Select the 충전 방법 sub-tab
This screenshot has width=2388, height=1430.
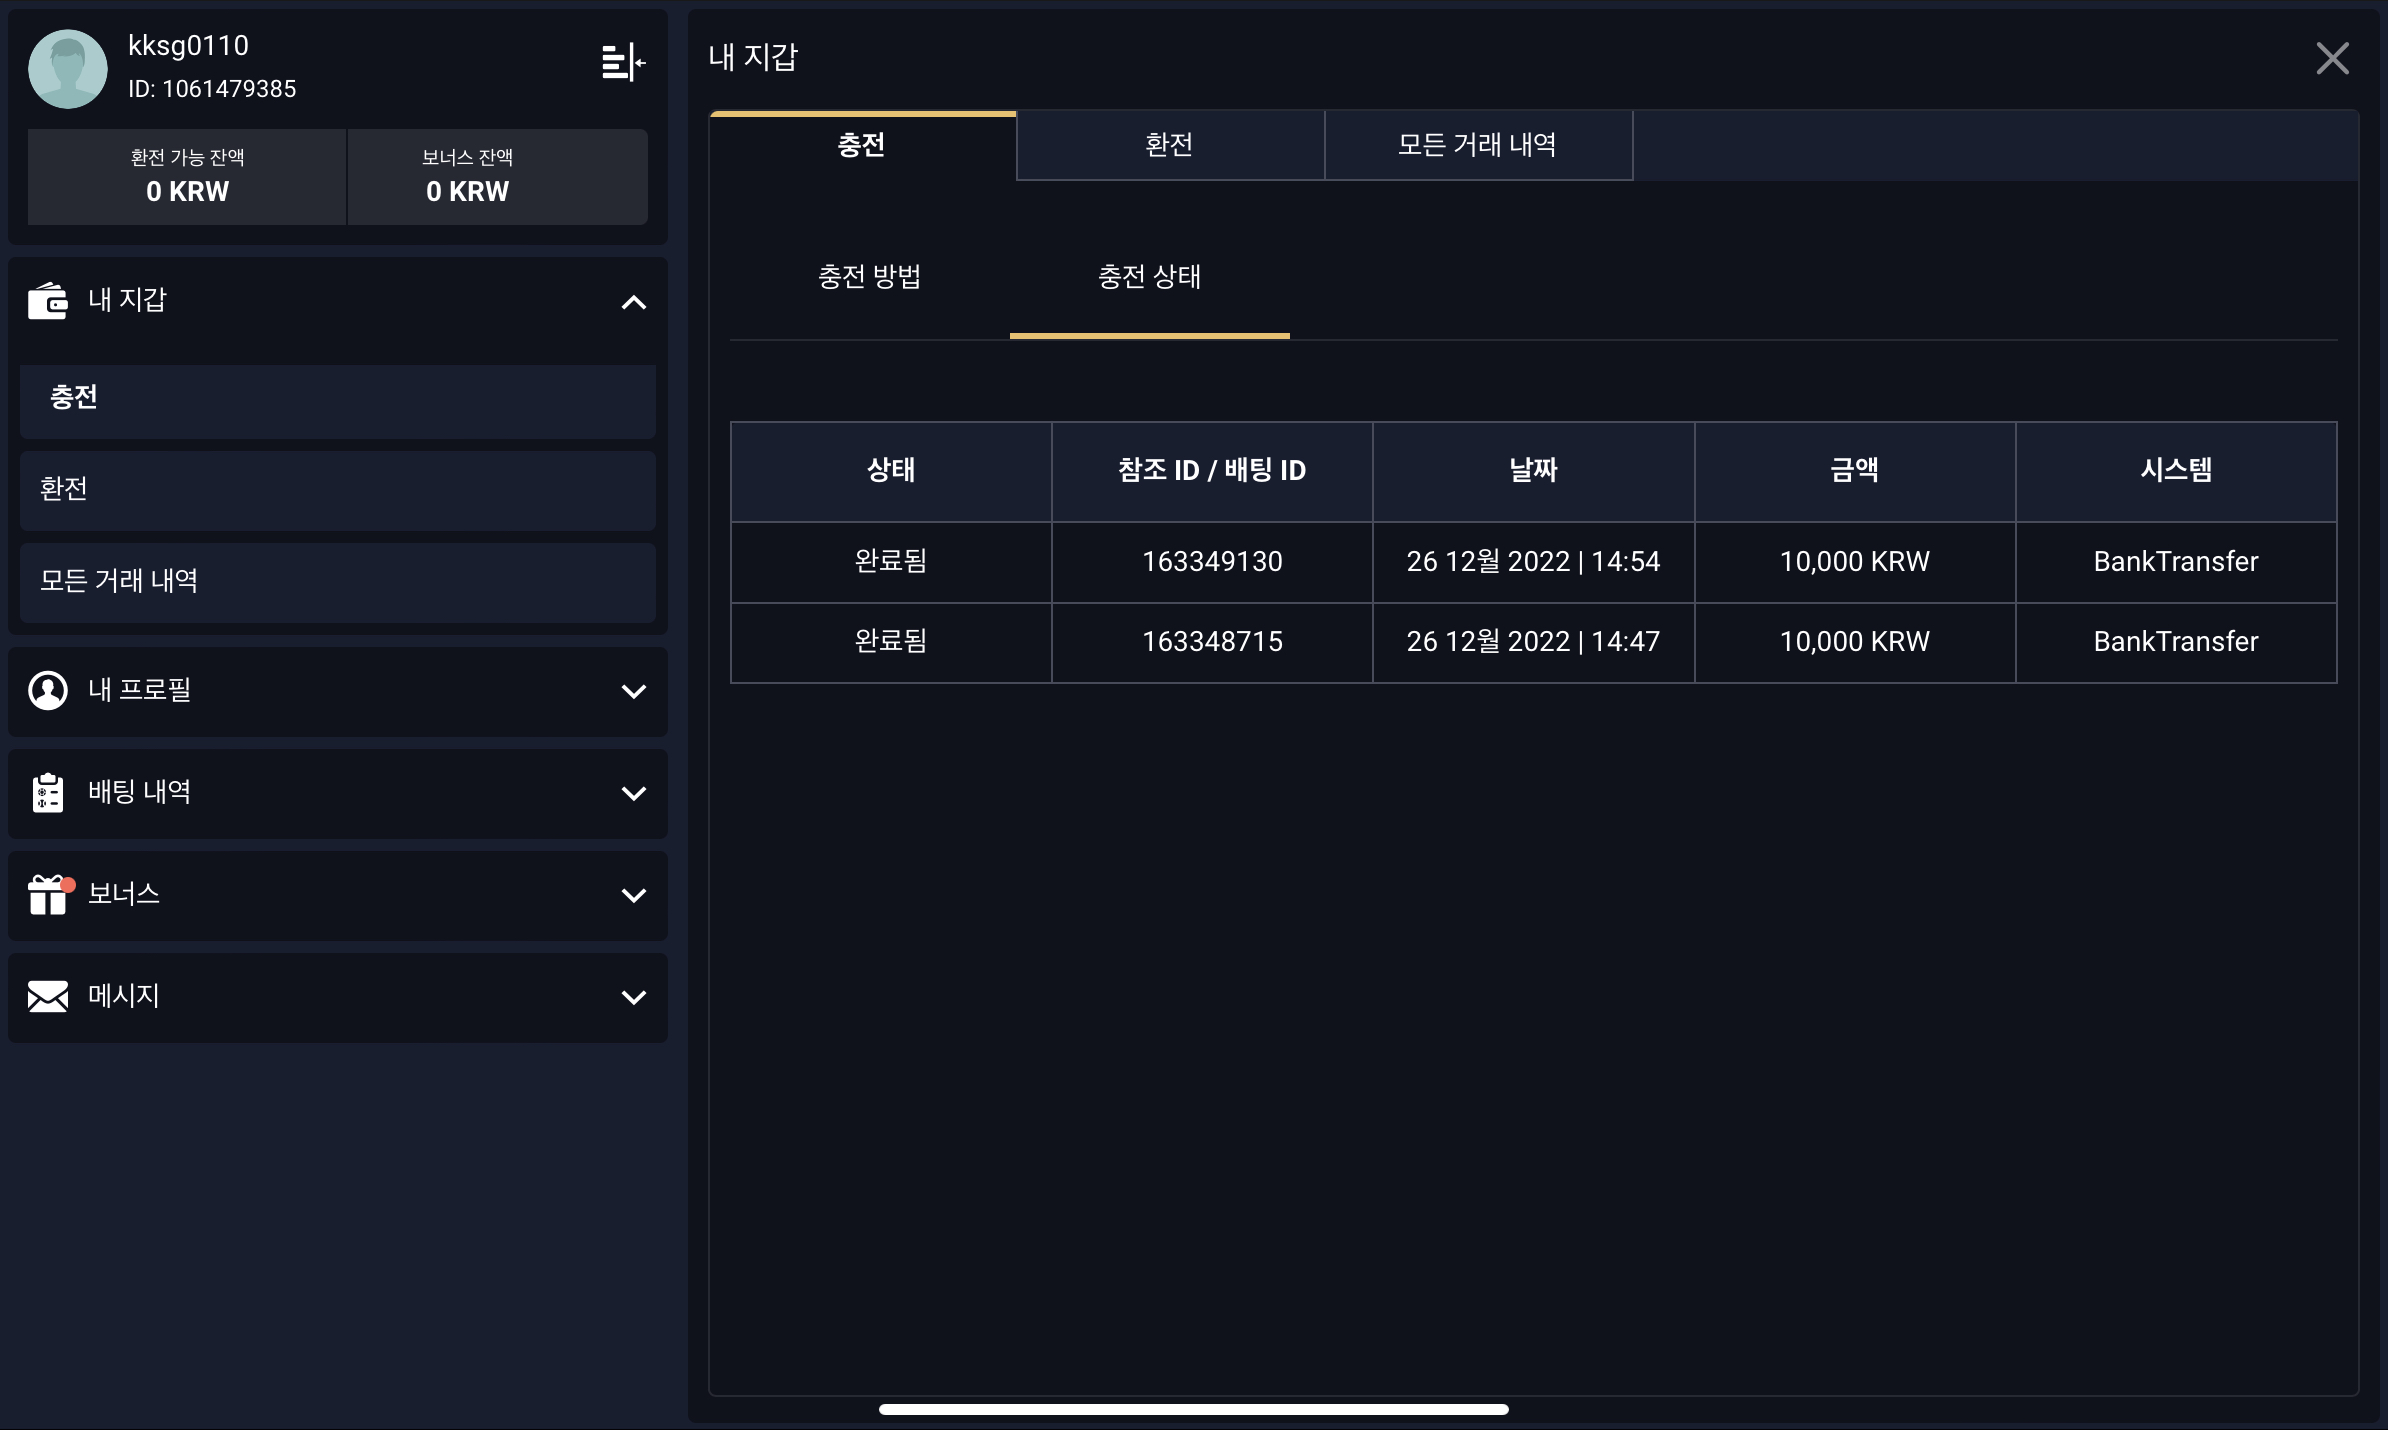[869, 277]
